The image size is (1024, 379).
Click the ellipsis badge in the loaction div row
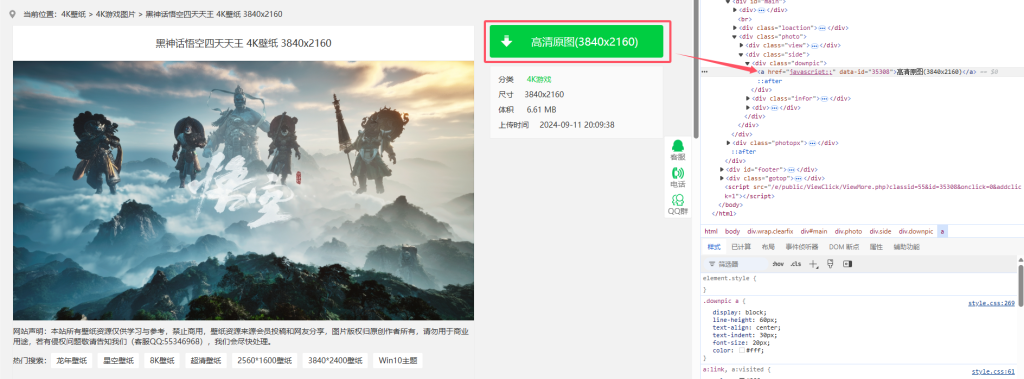[822, 28]
